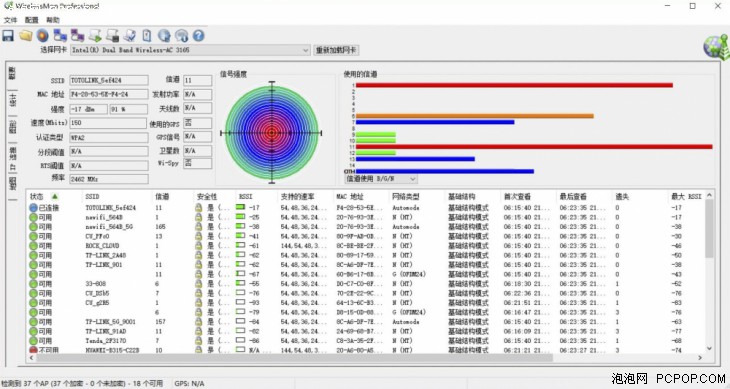This screenshot has height=389, width=730.
Task: Click the purple network computers toolbar icon
Action: pos(77,35)
